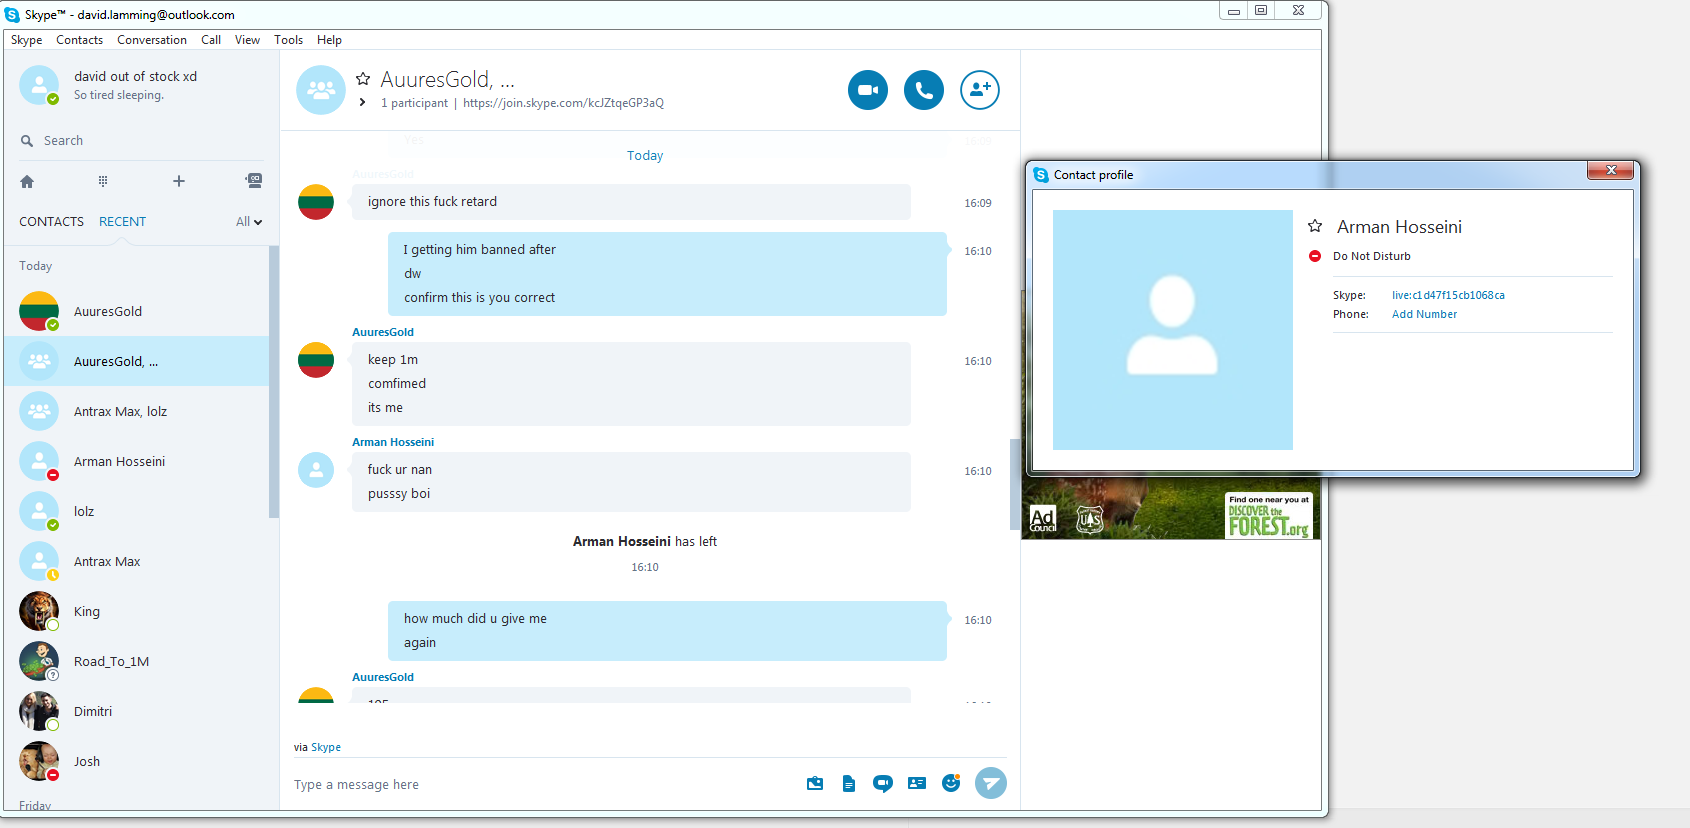The image size is (1690, 828).
Task: Switch to the CONTACTS tab
Action: [x=52, y=222]
